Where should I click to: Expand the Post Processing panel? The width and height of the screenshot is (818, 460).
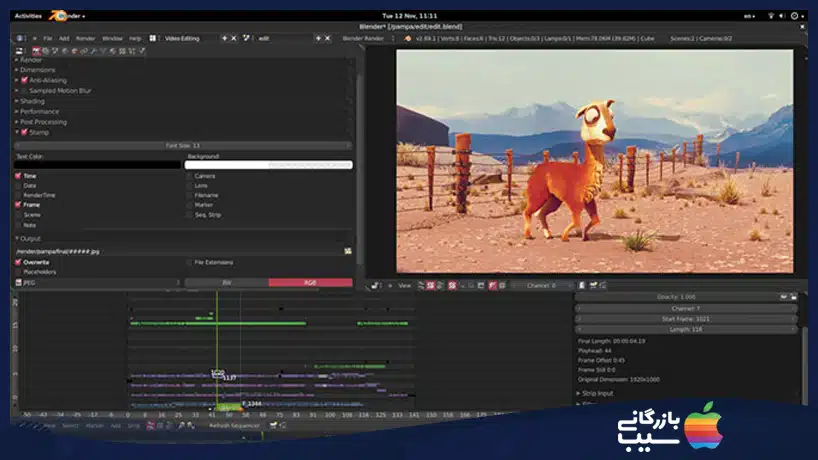coord(42,122)
